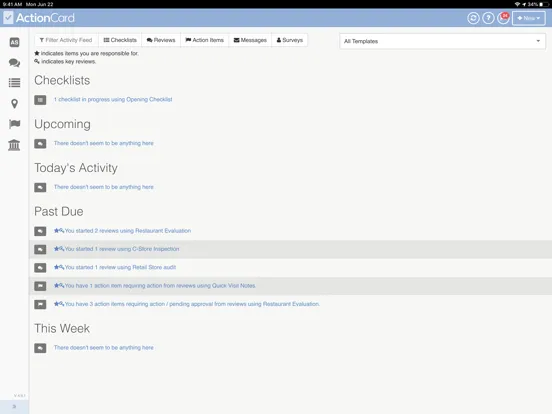Toggle the Surveys filter
Viewport: 552px width, 414px height.
(289, 40)
